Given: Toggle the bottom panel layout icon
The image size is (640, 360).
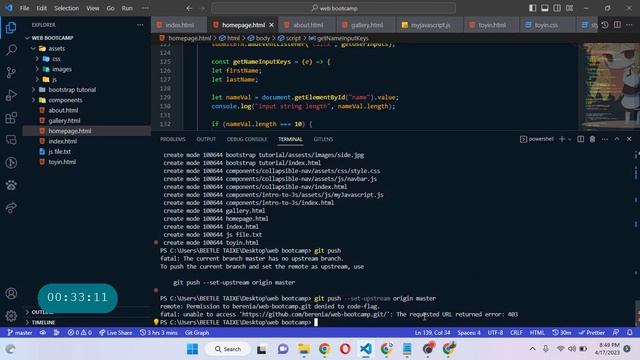Looking at the screenshot, I should [x=545, y=8].
